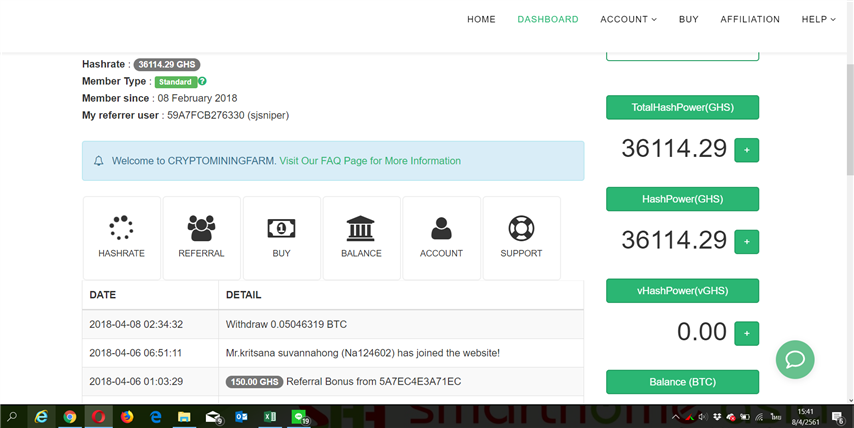This screenshot has width=854, height=428.
Task: Click the Balance (BTC) green button
Action: click(682, 382)
